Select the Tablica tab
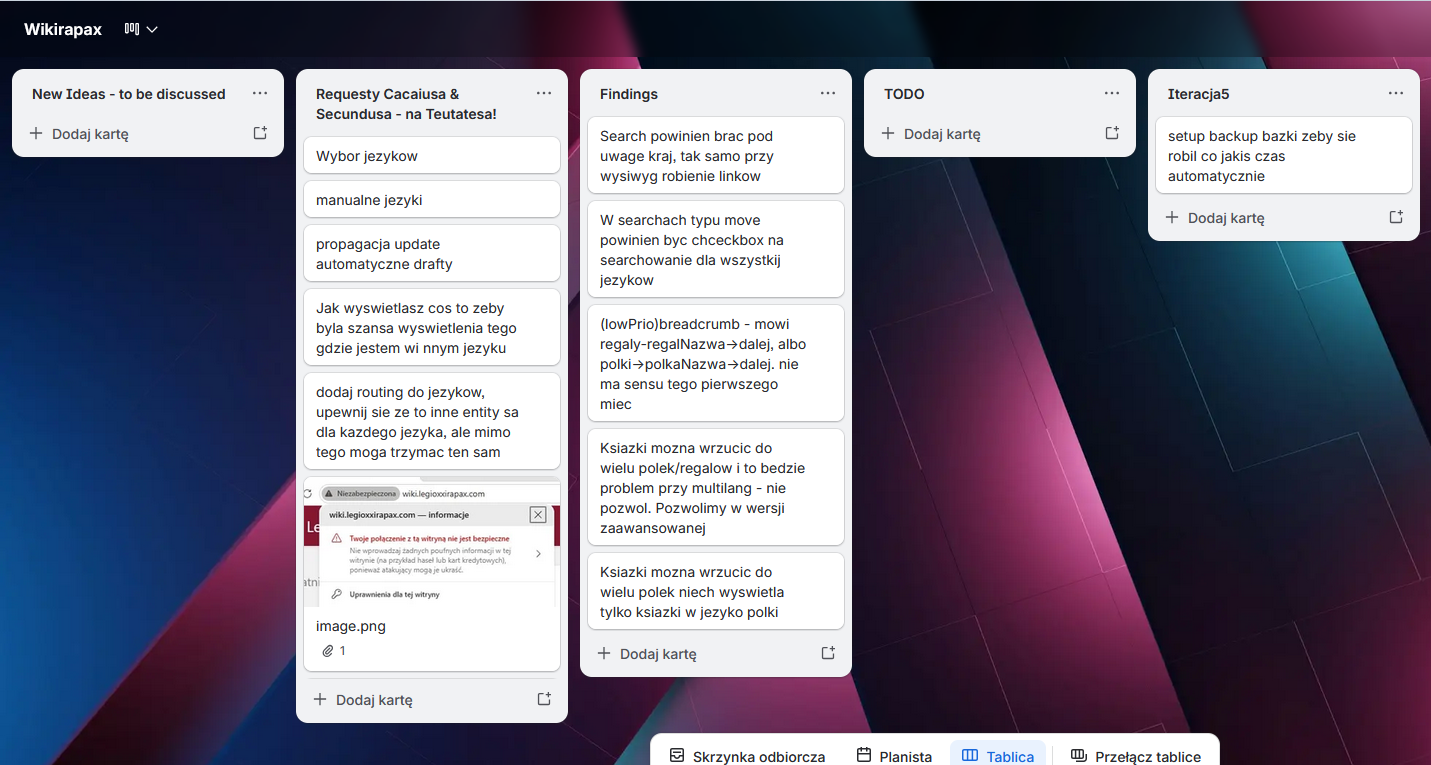This screenshot has height=765, width=1431. tap(998, 756)
